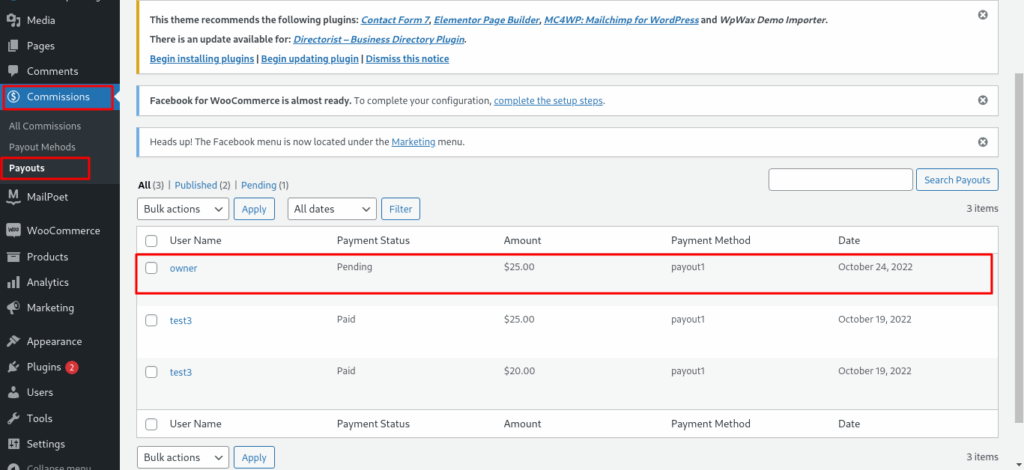Click the WooCommerce icon in sidebar
Screen dimensions: 1024x470
tap(14, 230)
